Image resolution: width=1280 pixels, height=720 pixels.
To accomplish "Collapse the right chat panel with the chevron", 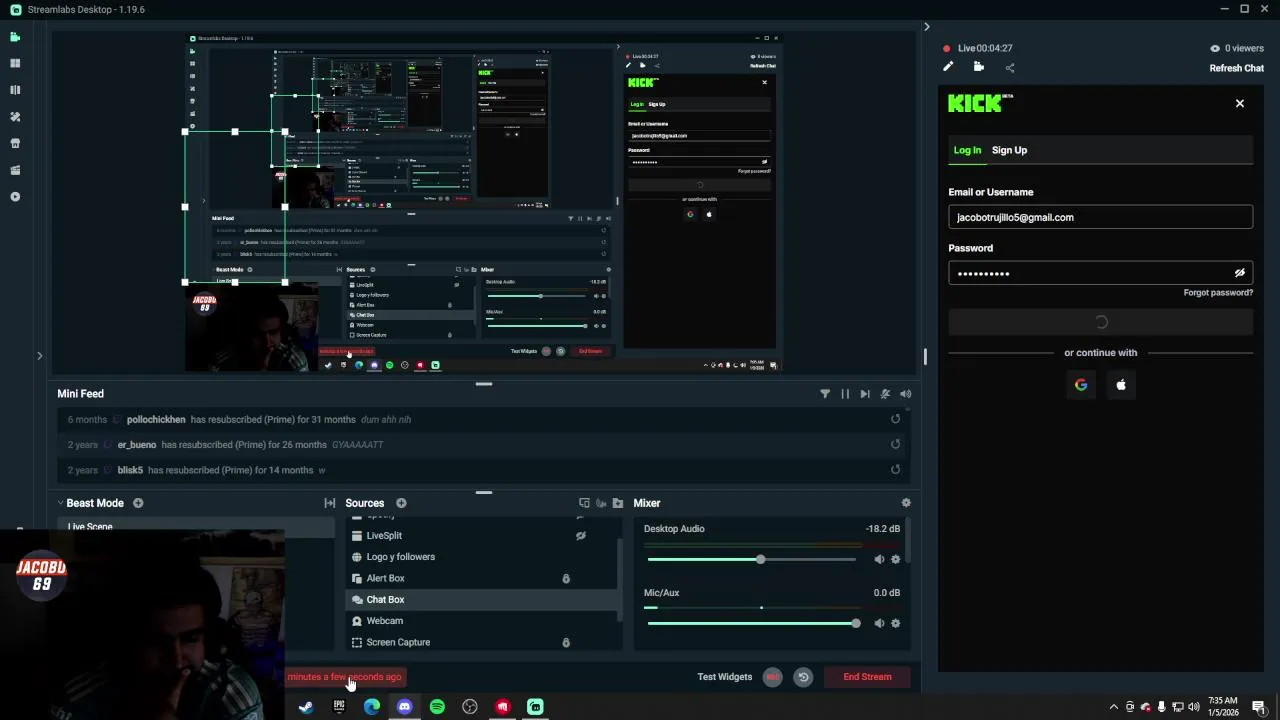I will click(x=926, y=27).
